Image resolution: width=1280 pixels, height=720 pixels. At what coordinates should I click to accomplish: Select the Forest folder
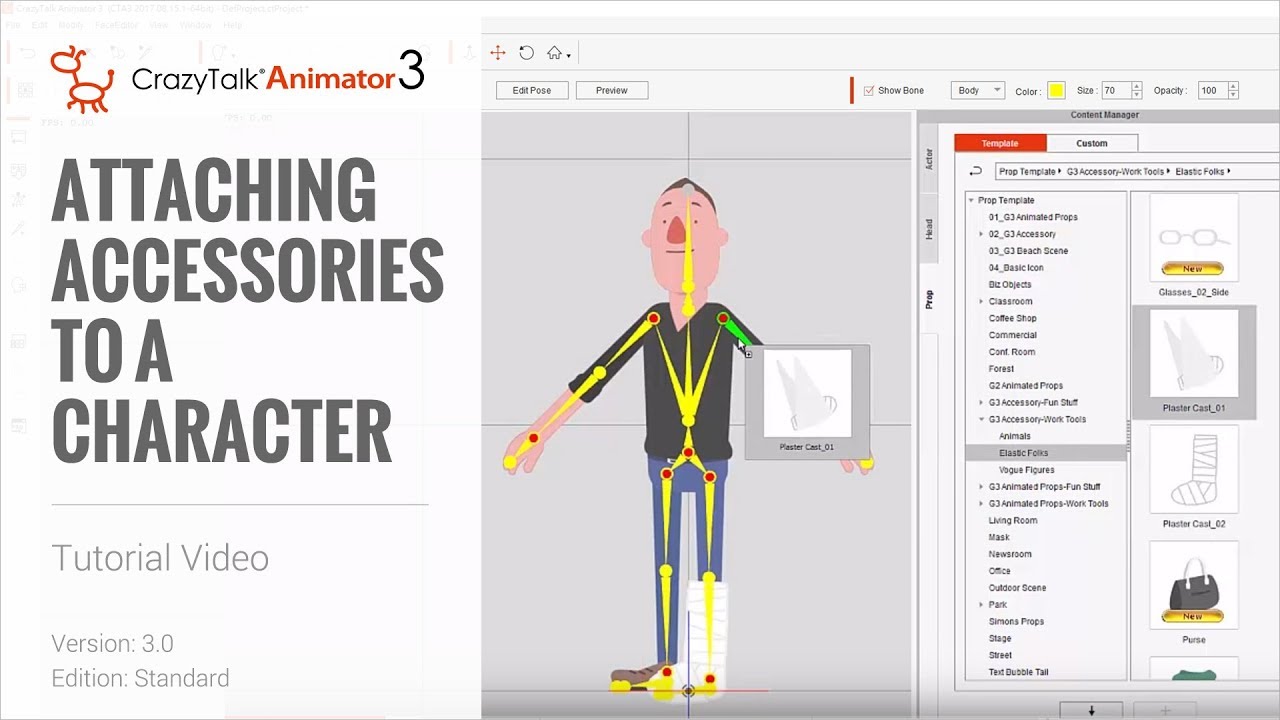click(x=1001, y=369)
